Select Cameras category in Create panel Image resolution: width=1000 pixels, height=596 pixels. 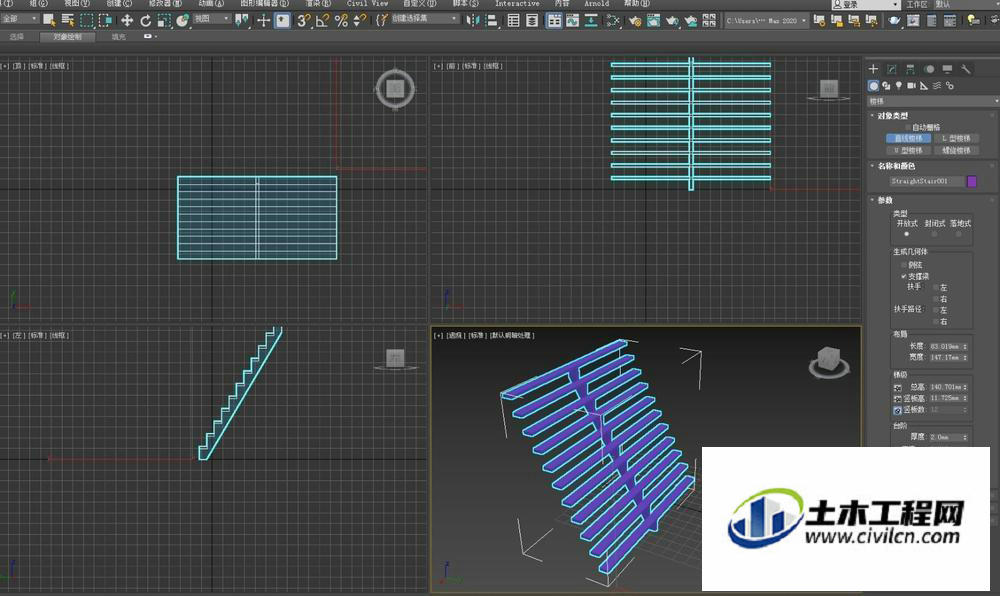(x=911, y=85)
